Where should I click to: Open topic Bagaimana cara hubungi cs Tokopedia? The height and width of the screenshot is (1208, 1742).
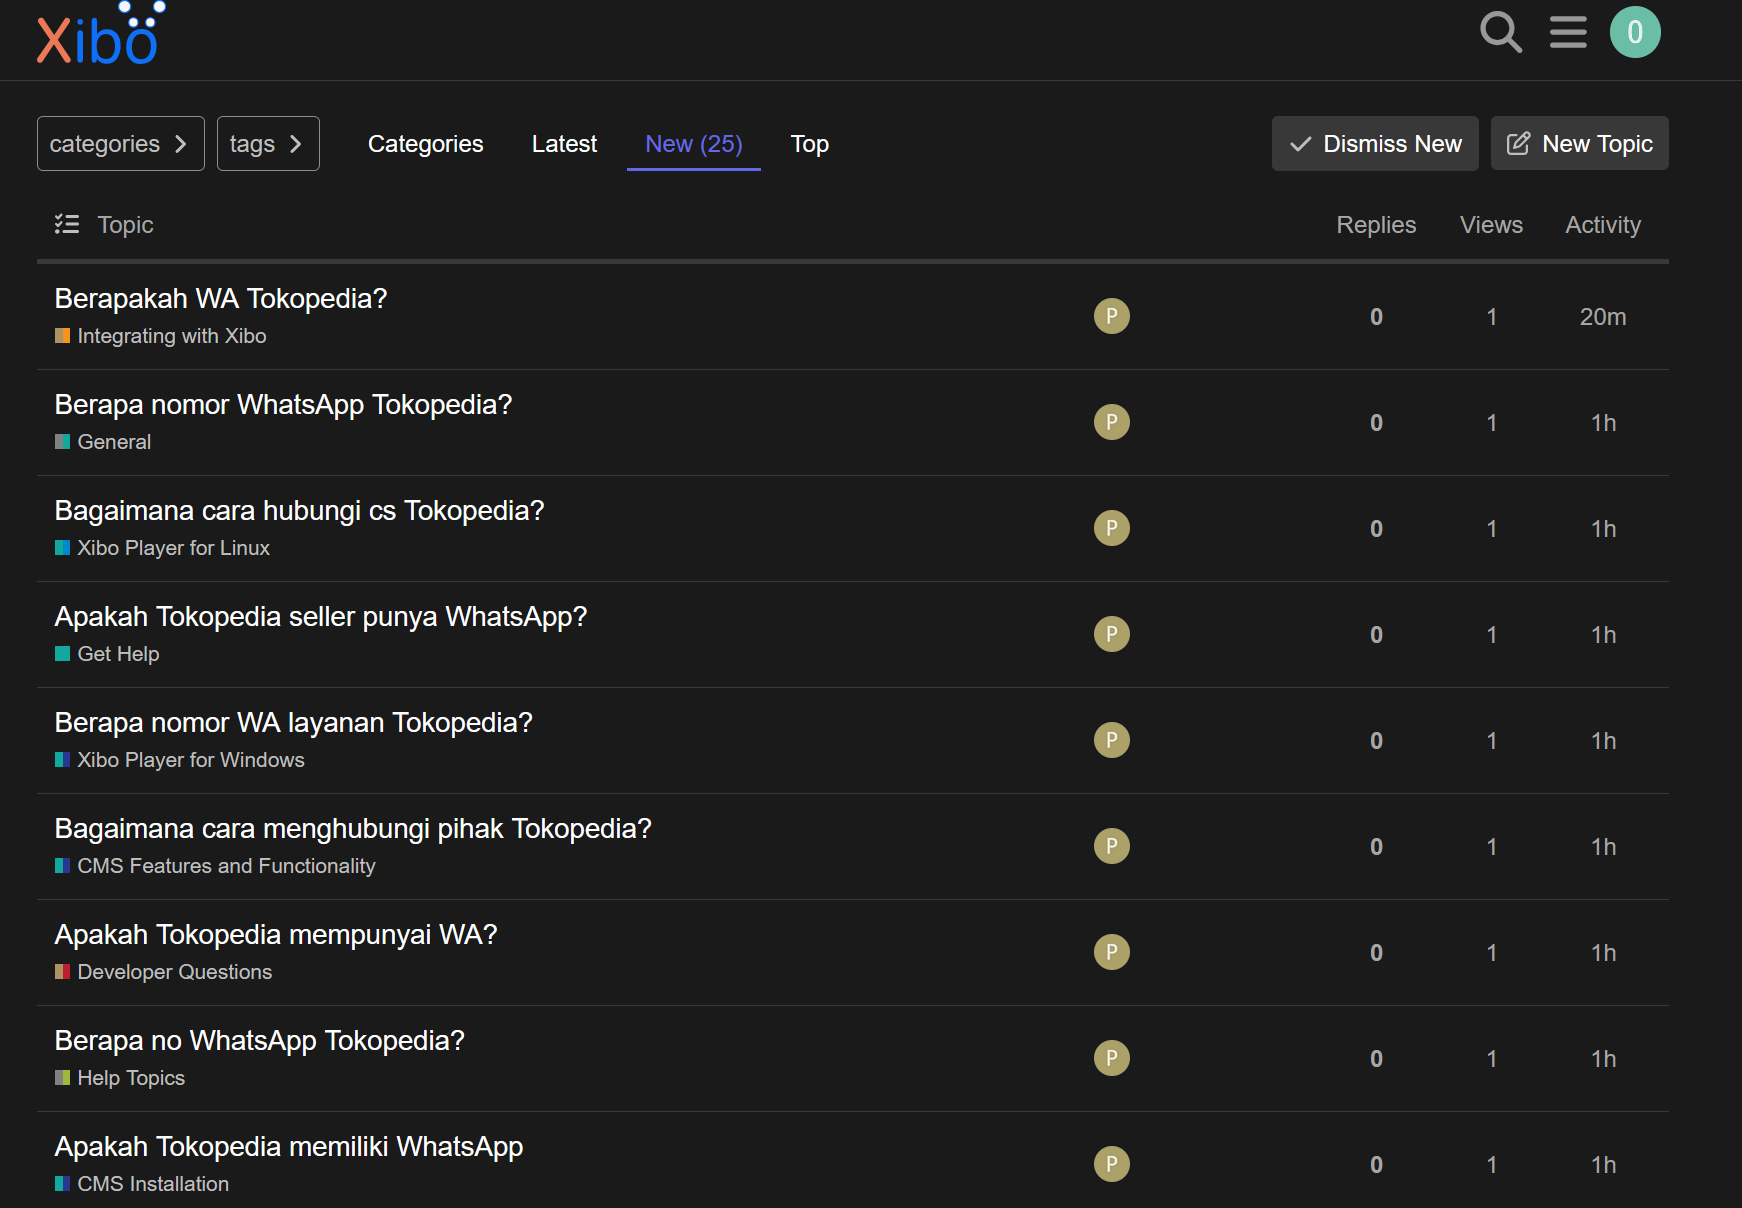[x=299, y=511]
